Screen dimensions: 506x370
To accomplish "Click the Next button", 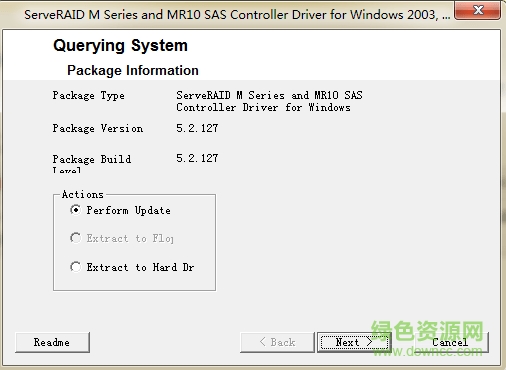I will point(354,342).
